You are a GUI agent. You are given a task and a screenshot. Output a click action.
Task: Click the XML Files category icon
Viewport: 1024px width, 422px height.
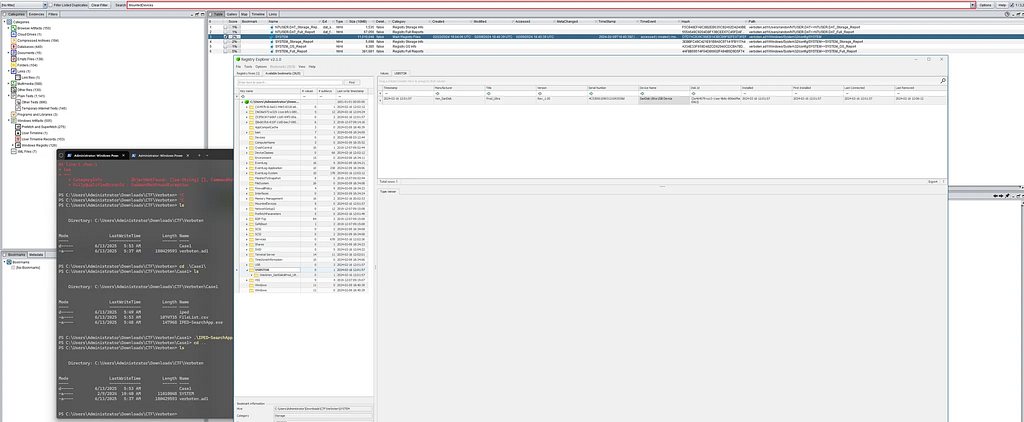14,152
